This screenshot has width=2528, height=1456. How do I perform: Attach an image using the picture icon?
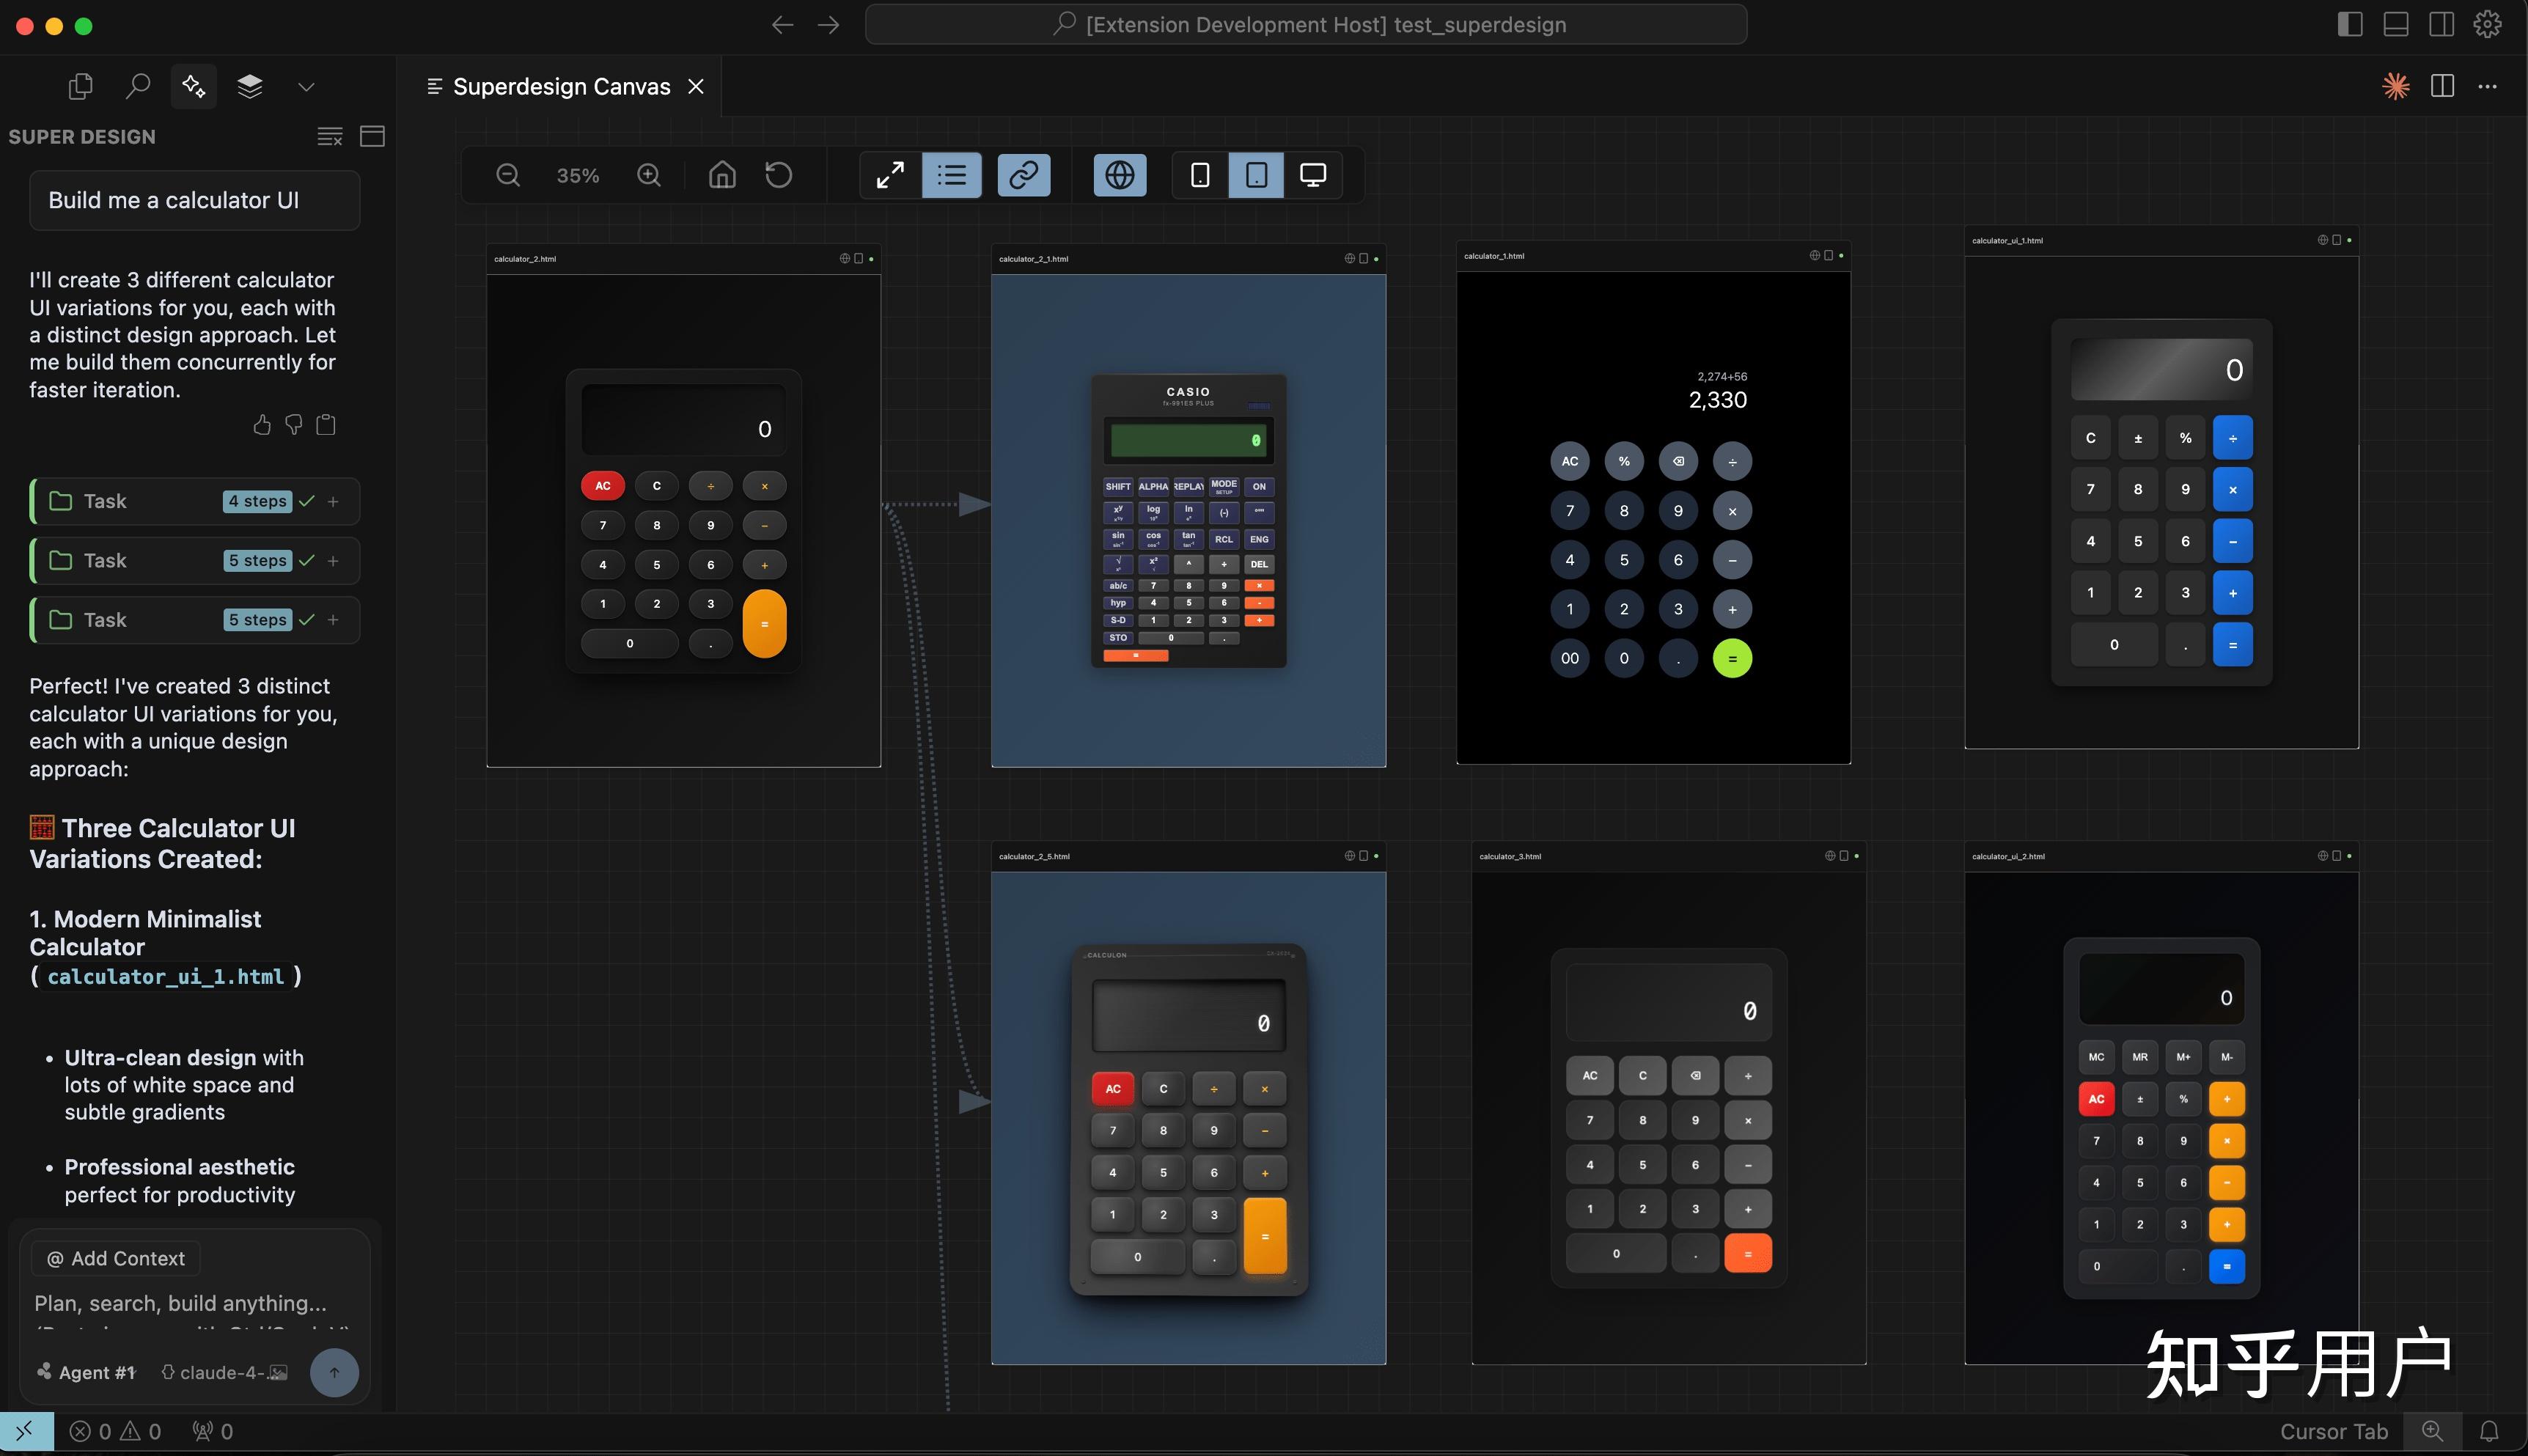[278, 1372]
